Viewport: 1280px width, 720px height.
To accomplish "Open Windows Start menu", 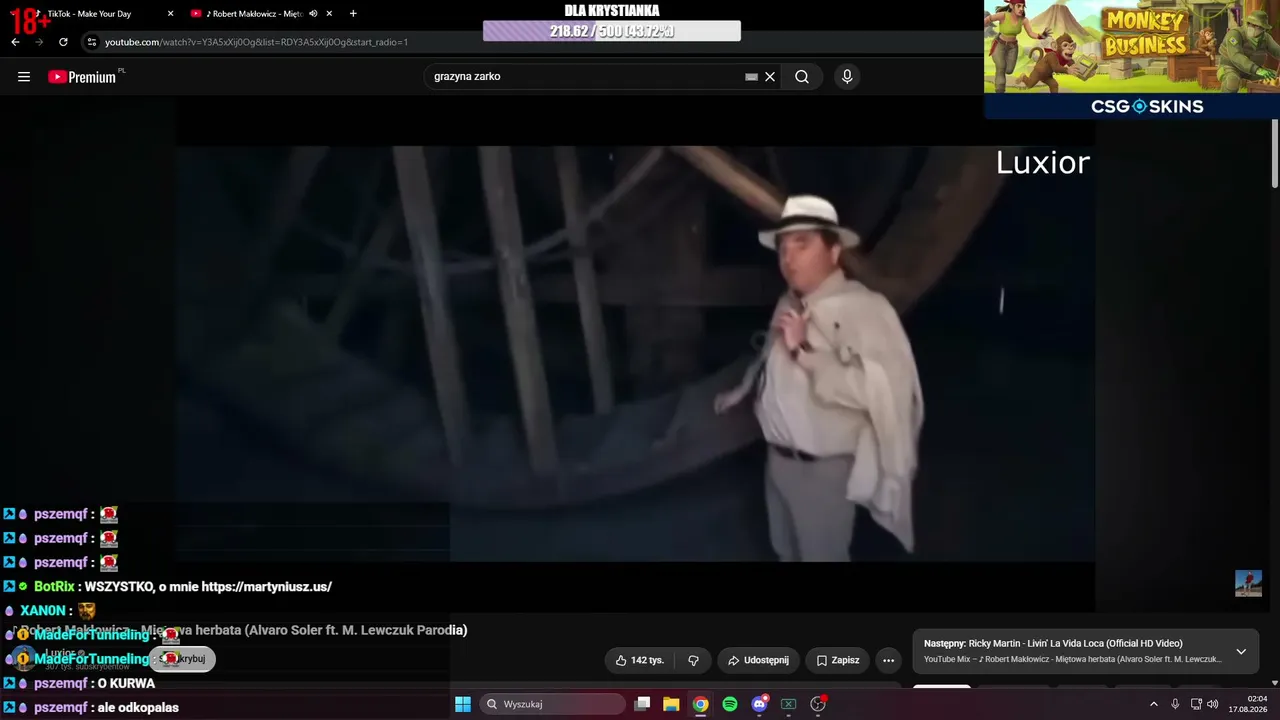I will 463,704.
